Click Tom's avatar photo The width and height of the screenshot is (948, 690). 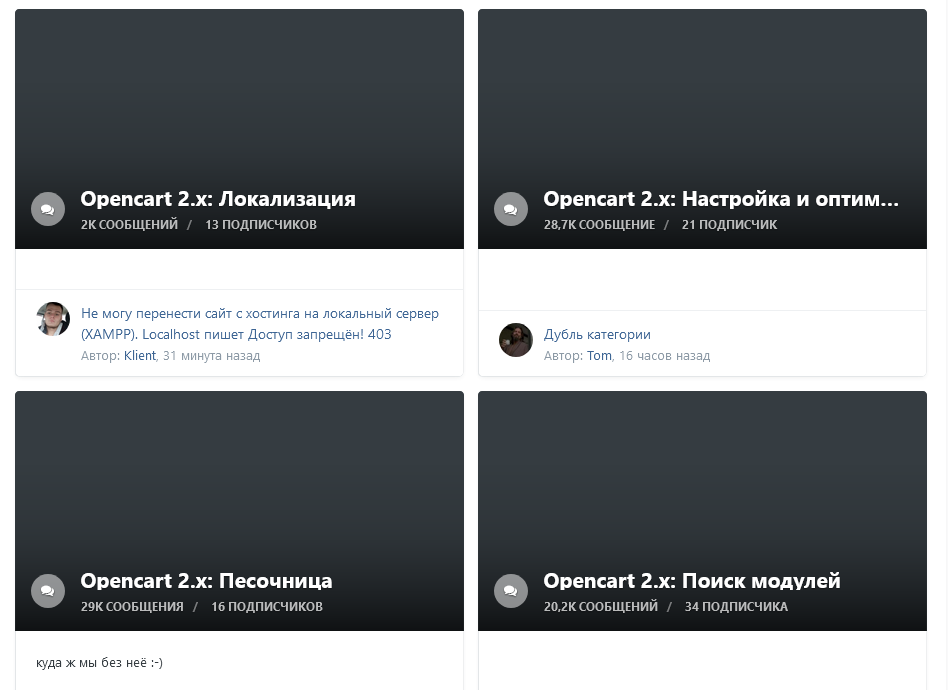(516, 340)
